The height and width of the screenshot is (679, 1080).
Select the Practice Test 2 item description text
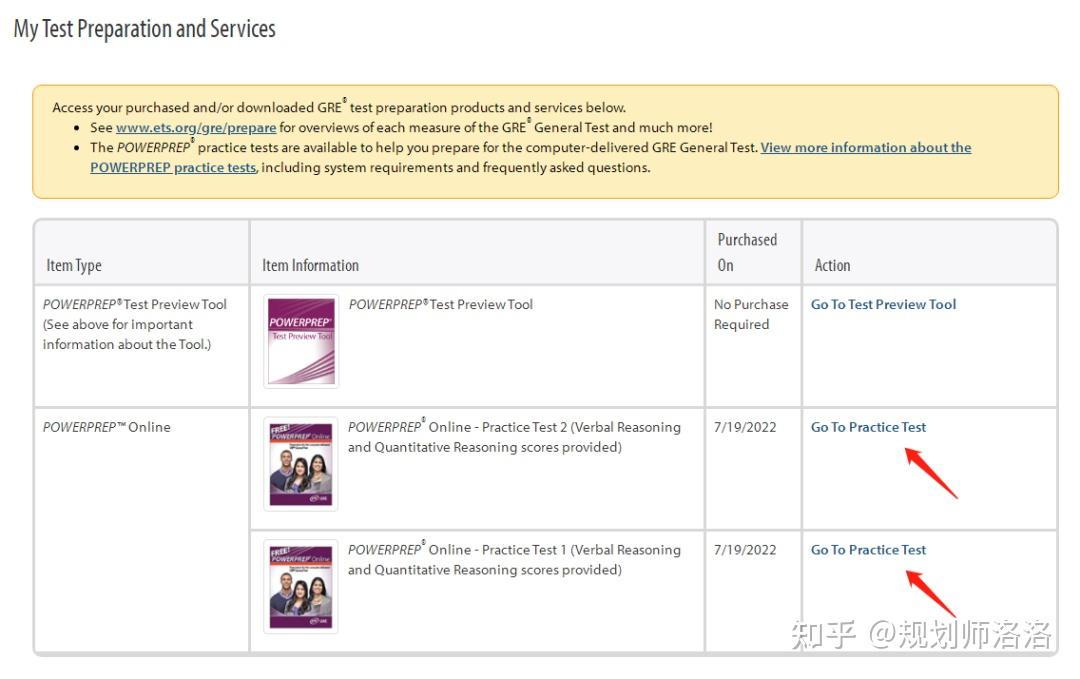tap(514, 437)
